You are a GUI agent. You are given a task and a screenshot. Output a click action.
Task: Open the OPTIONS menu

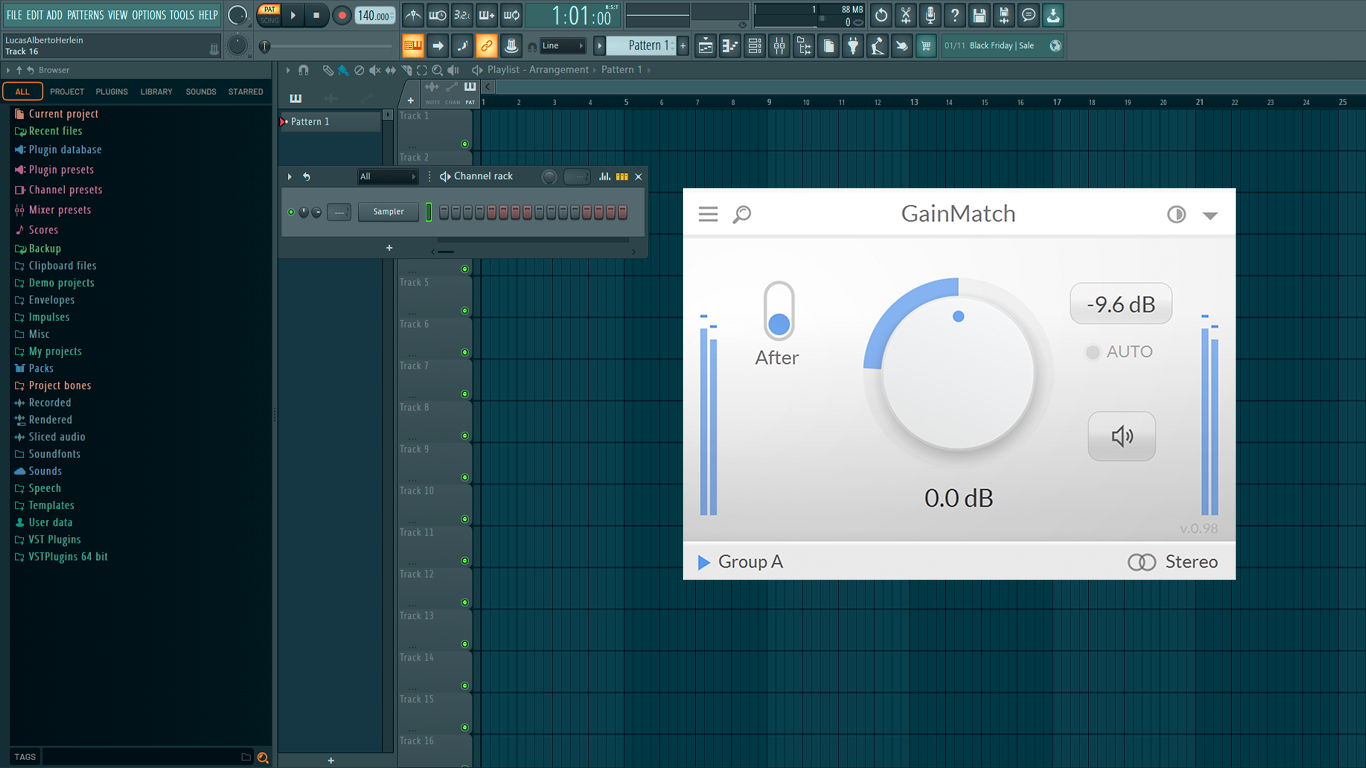tap(149, 15)
